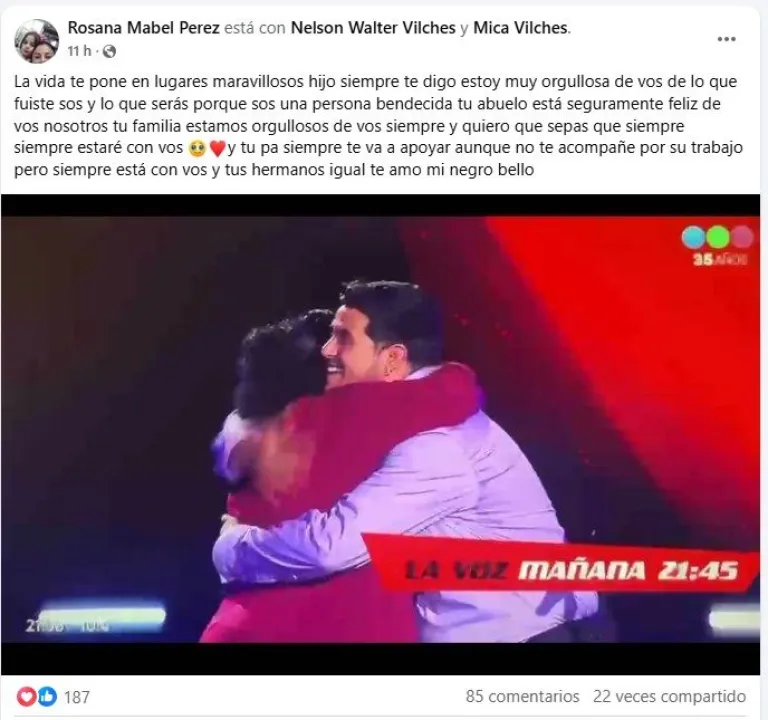Image resolution: width=768 pixels, height=720 pixels.
Task: Open Rosana Mabel Perez's profile link
Action: [143, 28]
